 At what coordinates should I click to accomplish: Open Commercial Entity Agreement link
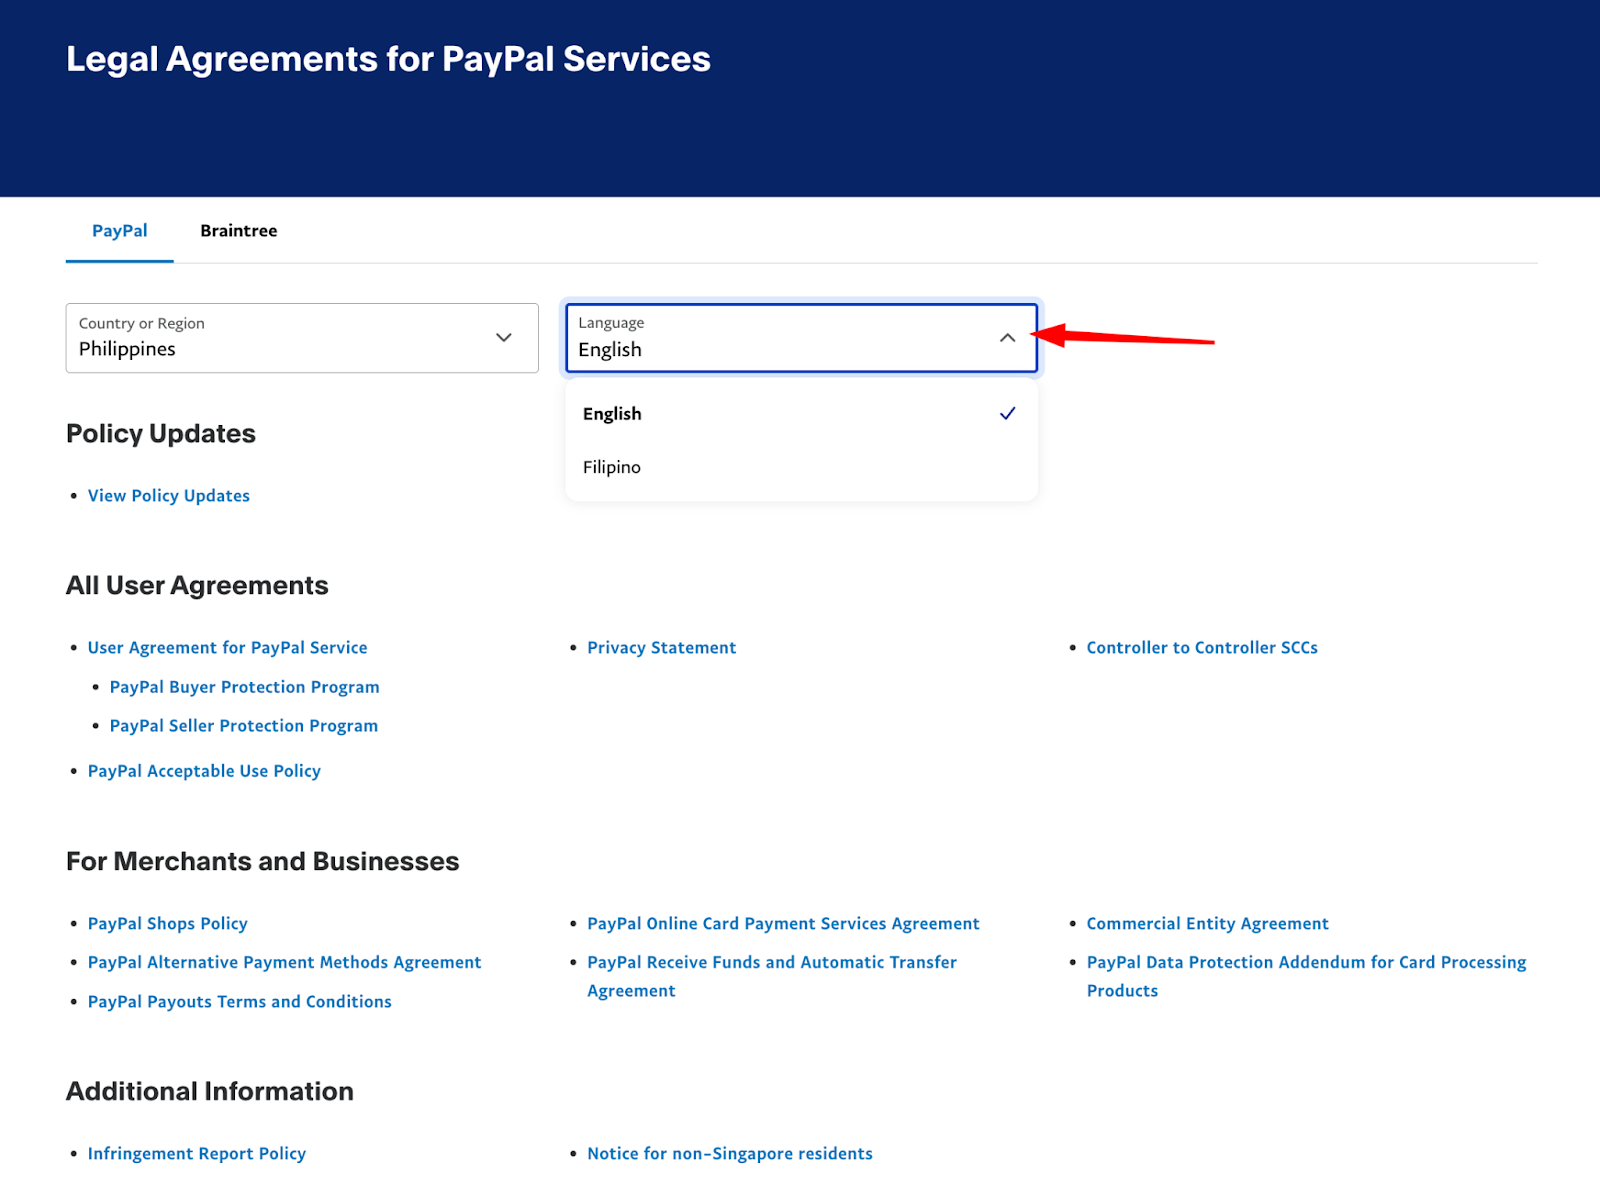(1207, 924)
